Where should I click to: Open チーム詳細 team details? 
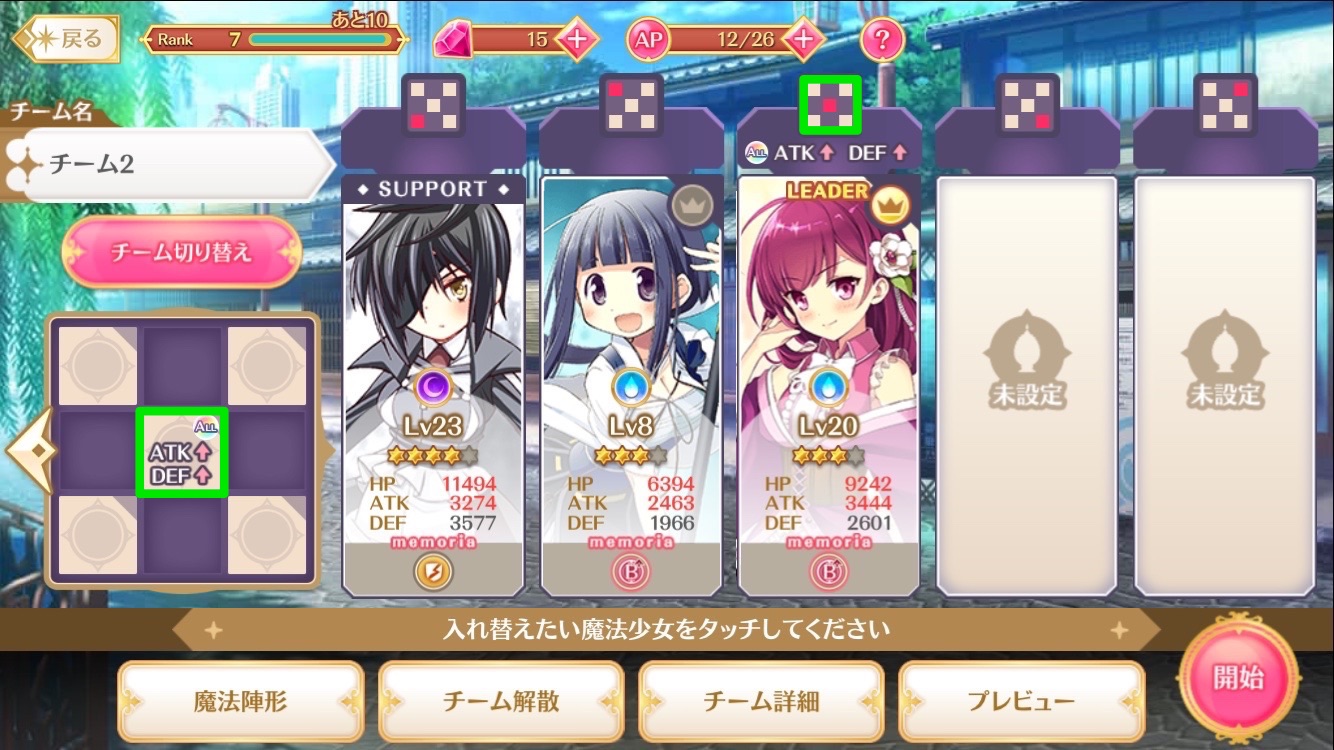[x=761, y=701]
